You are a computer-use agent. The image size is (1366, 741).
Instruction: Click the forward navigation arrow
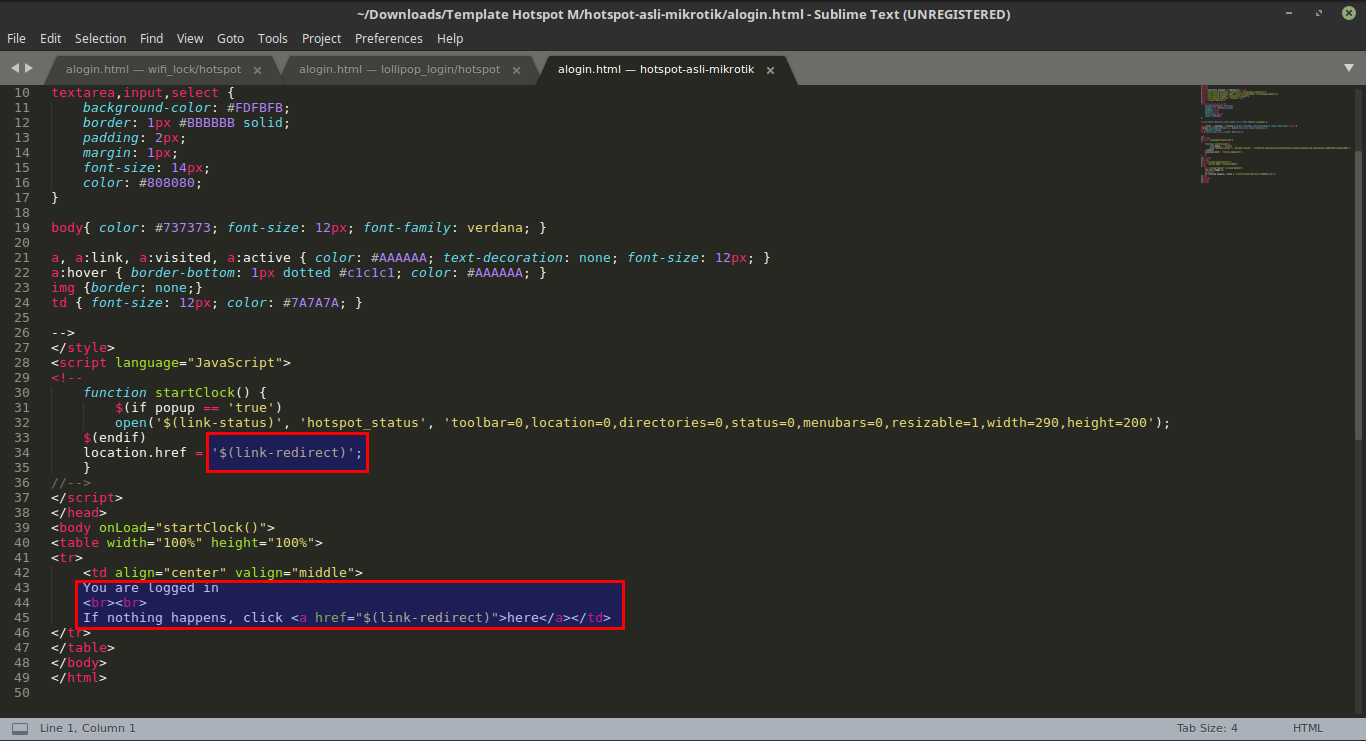point(27,68)
